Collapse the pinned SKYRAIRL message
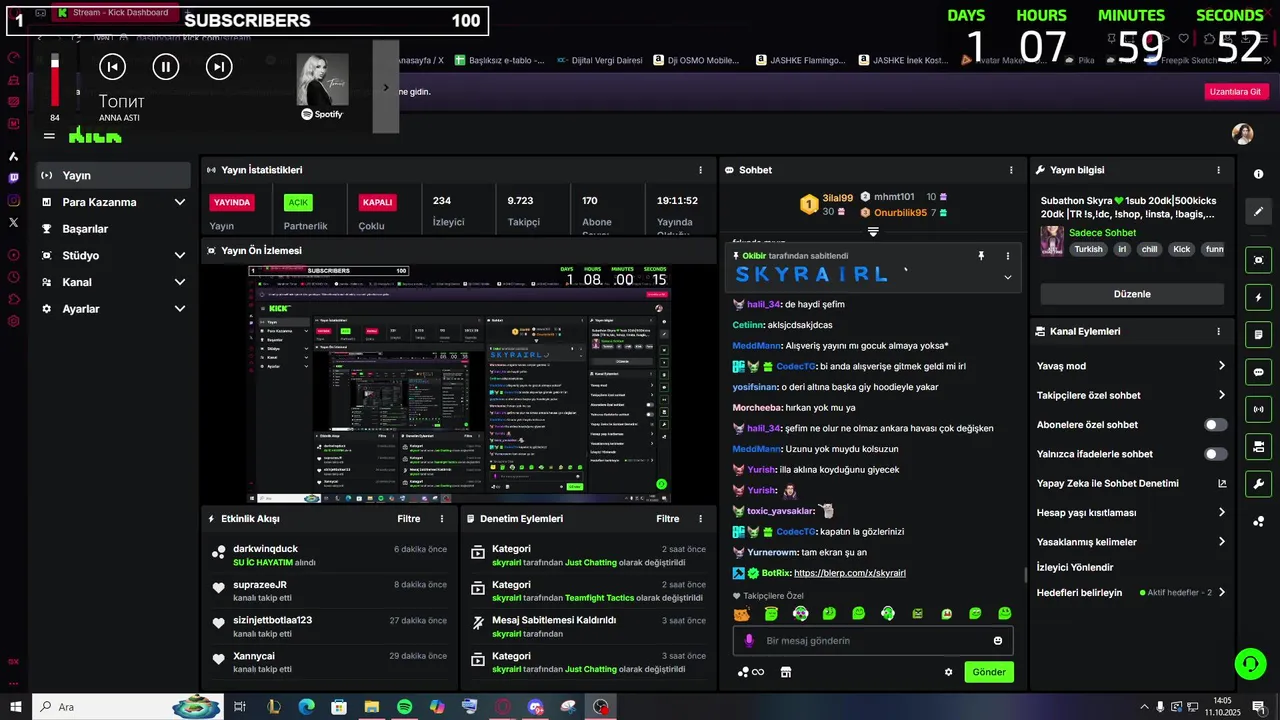1280x720 pixels. click(x=1007, y=277)
